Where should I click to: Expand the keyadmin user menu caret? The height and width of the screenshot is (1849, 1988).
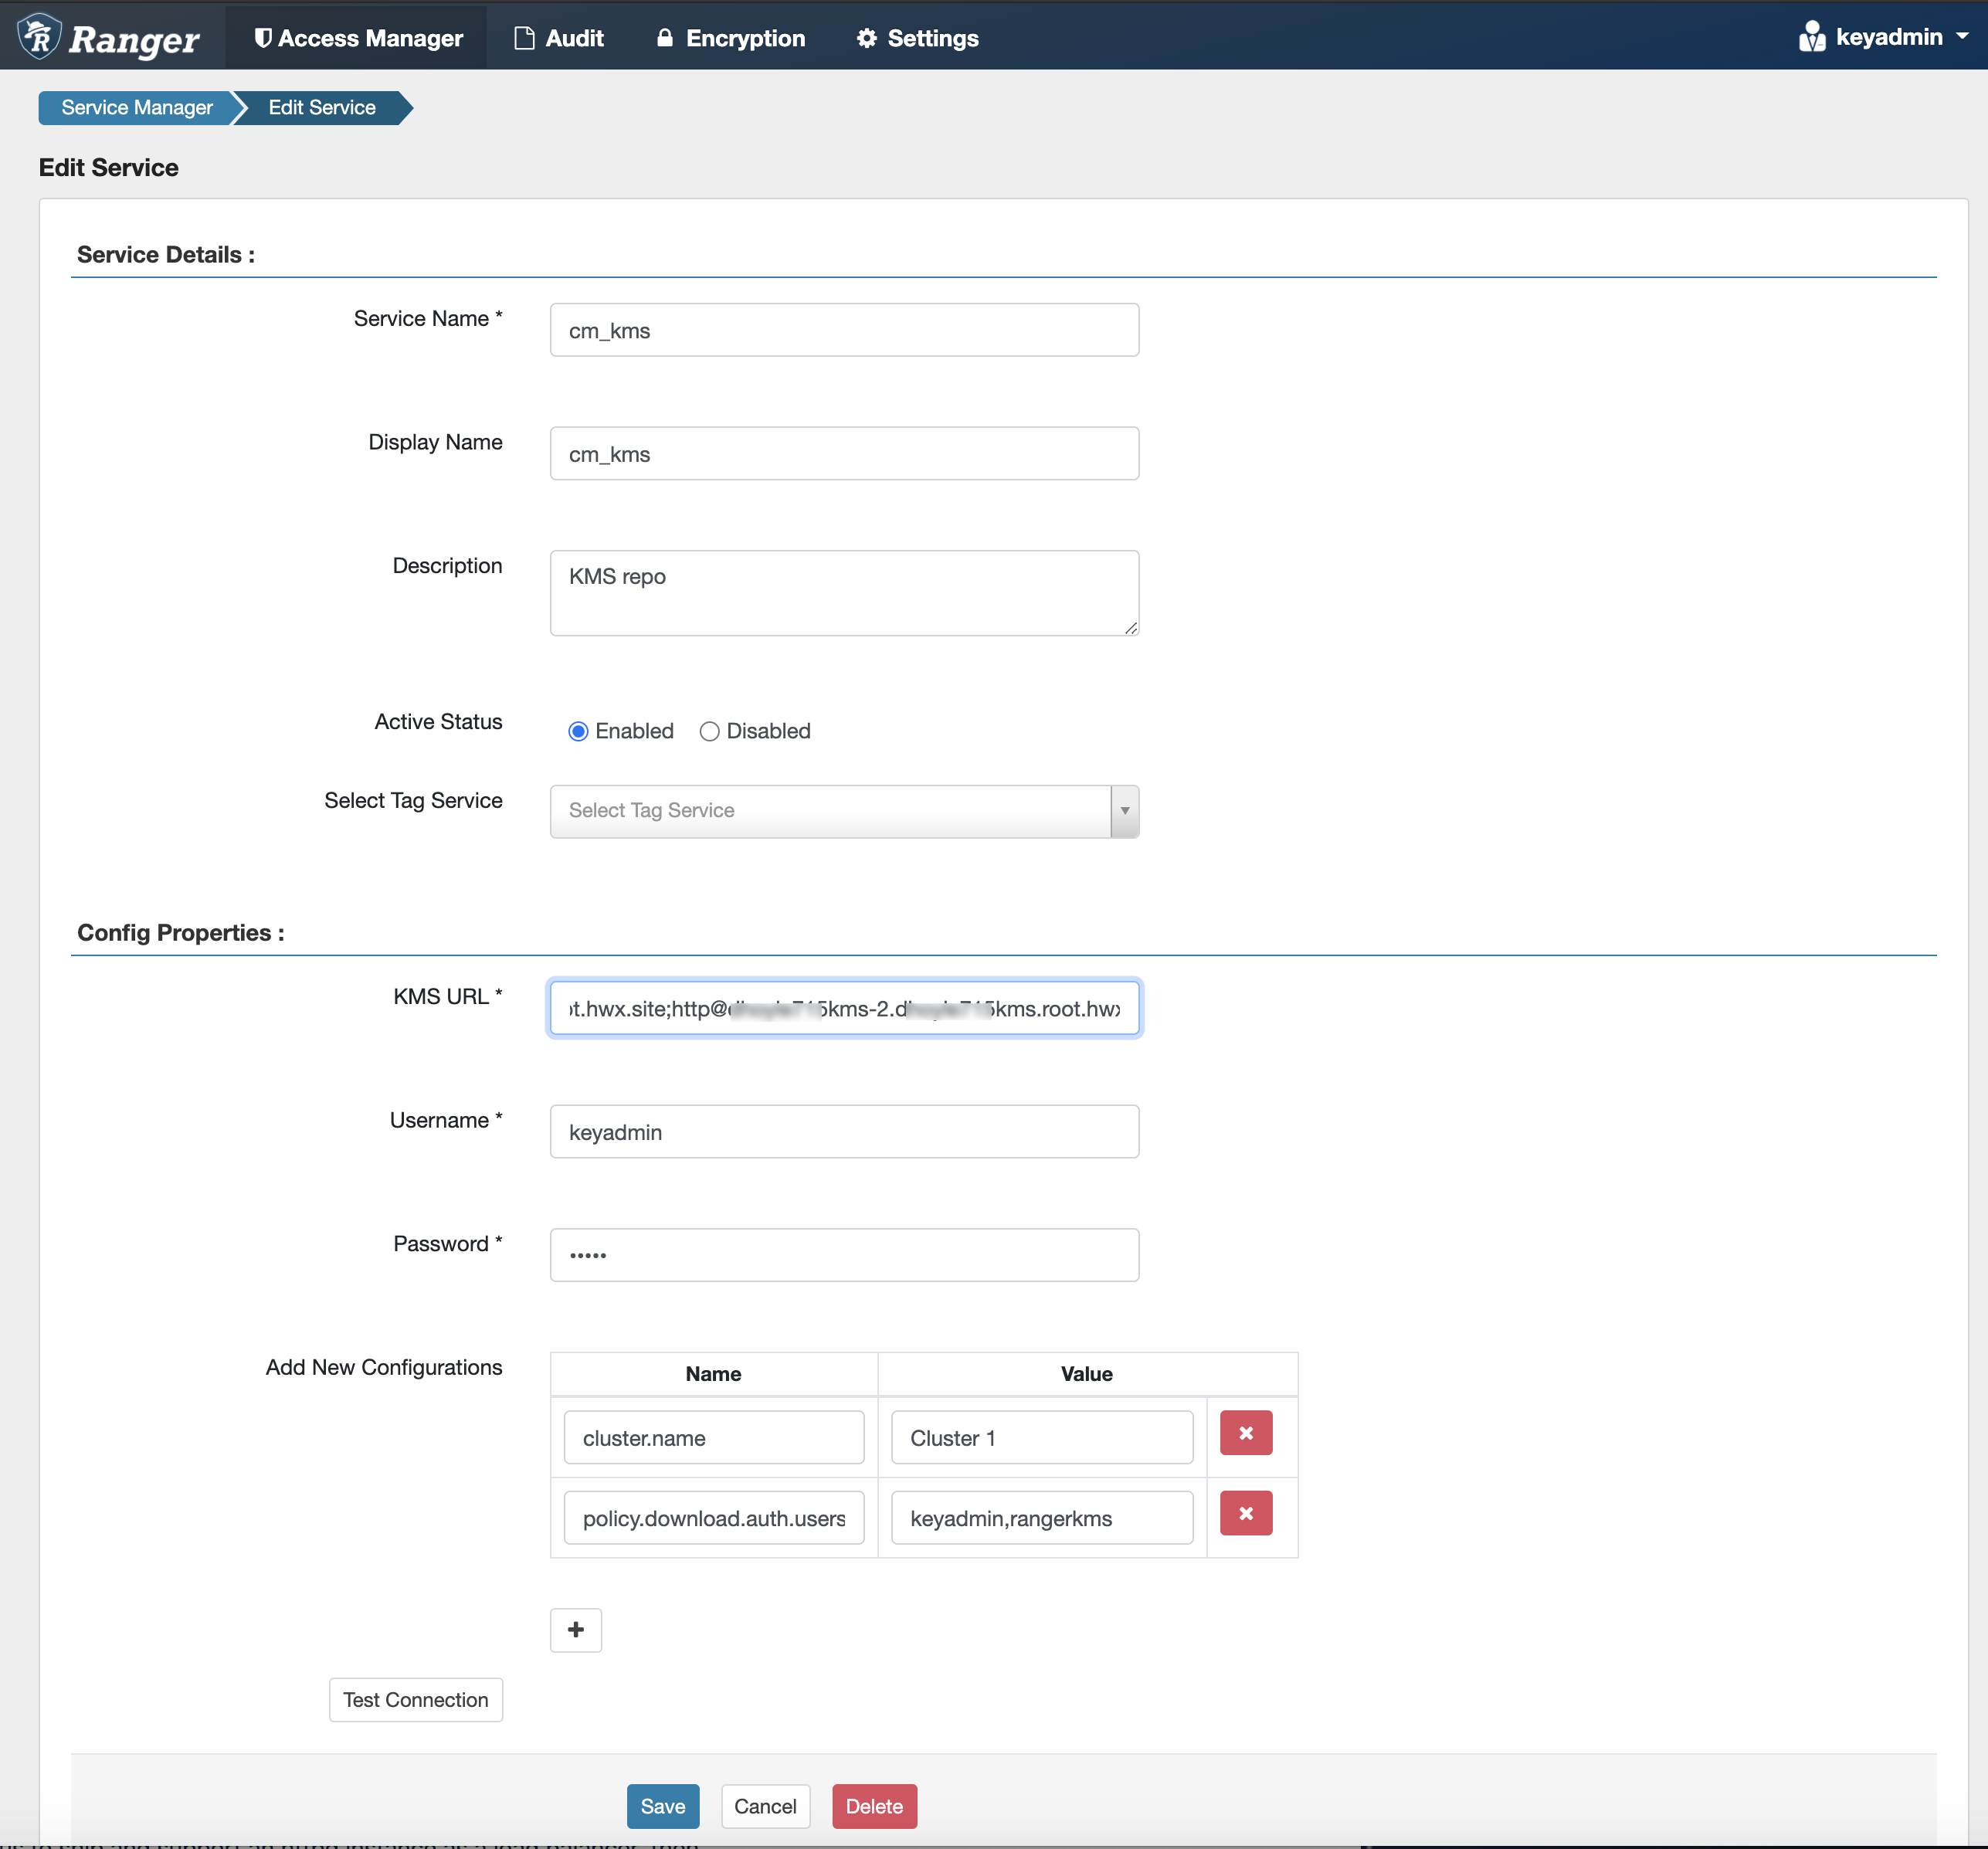pos(1962,36)
